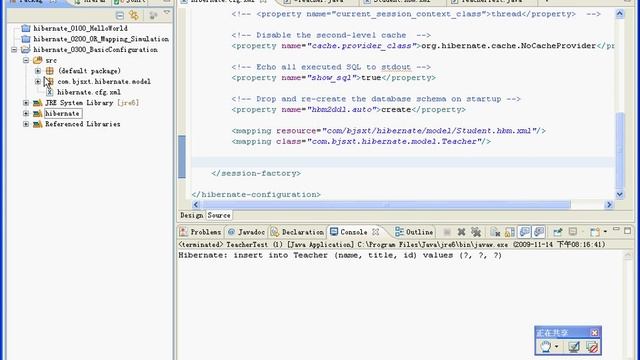Remove launch in Console toolbar
Viewport: 640px width, 360px height.
(461, 232)
